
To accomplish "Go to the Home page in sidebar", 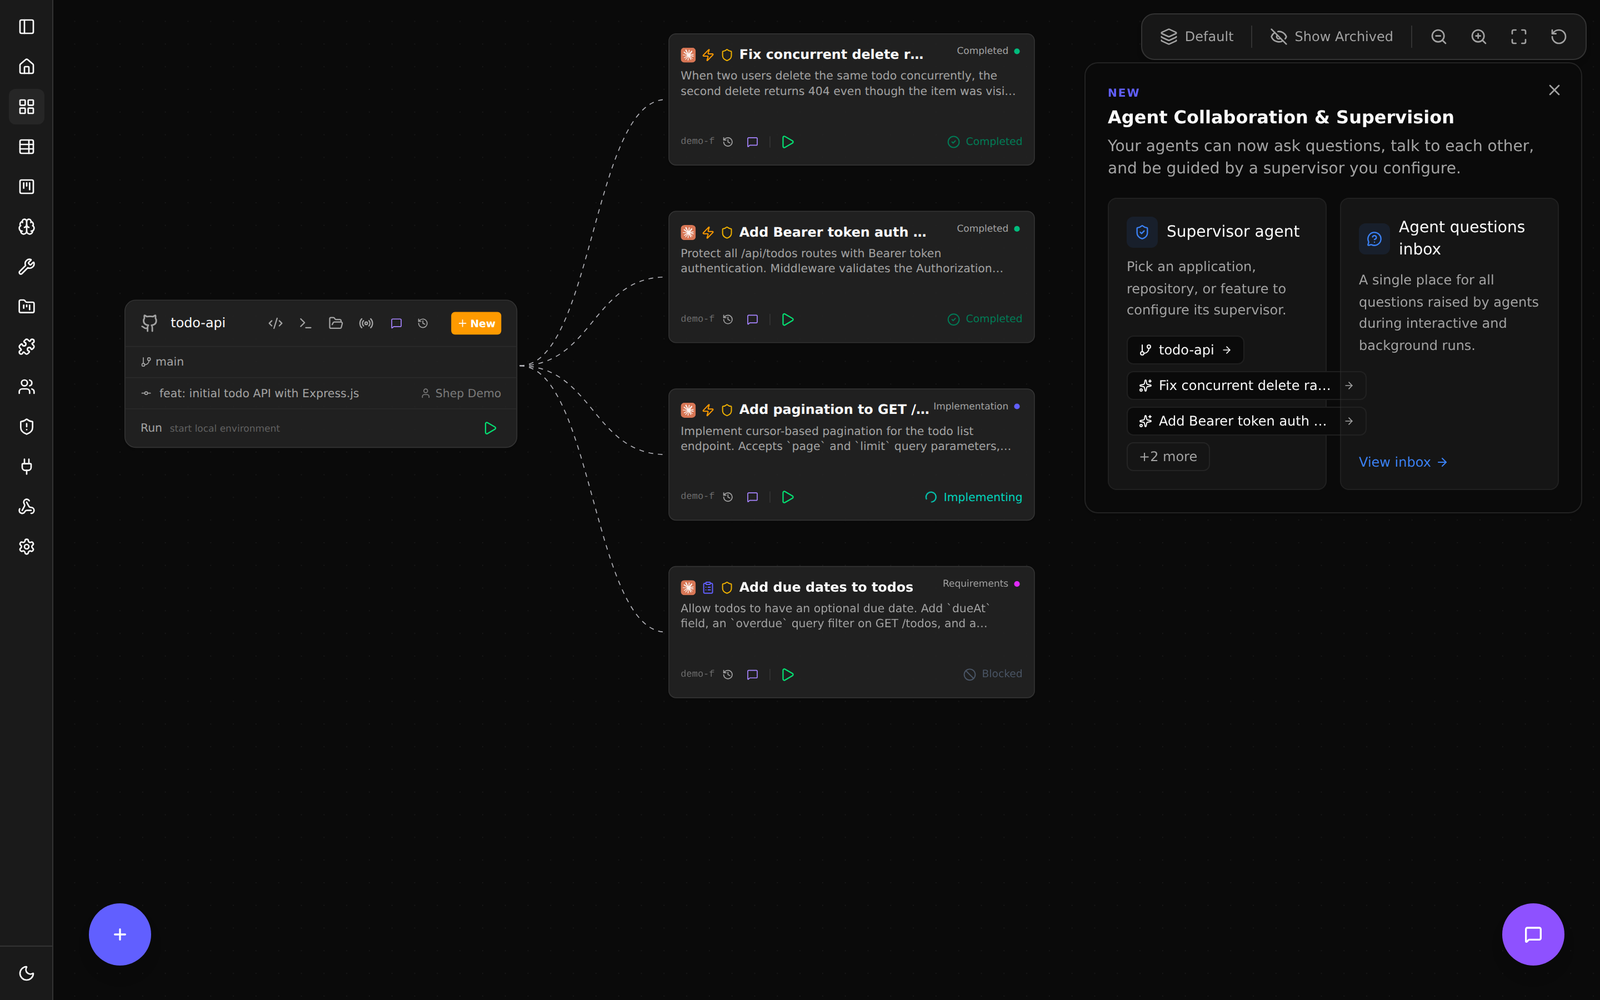I will (x=27, y=67).
